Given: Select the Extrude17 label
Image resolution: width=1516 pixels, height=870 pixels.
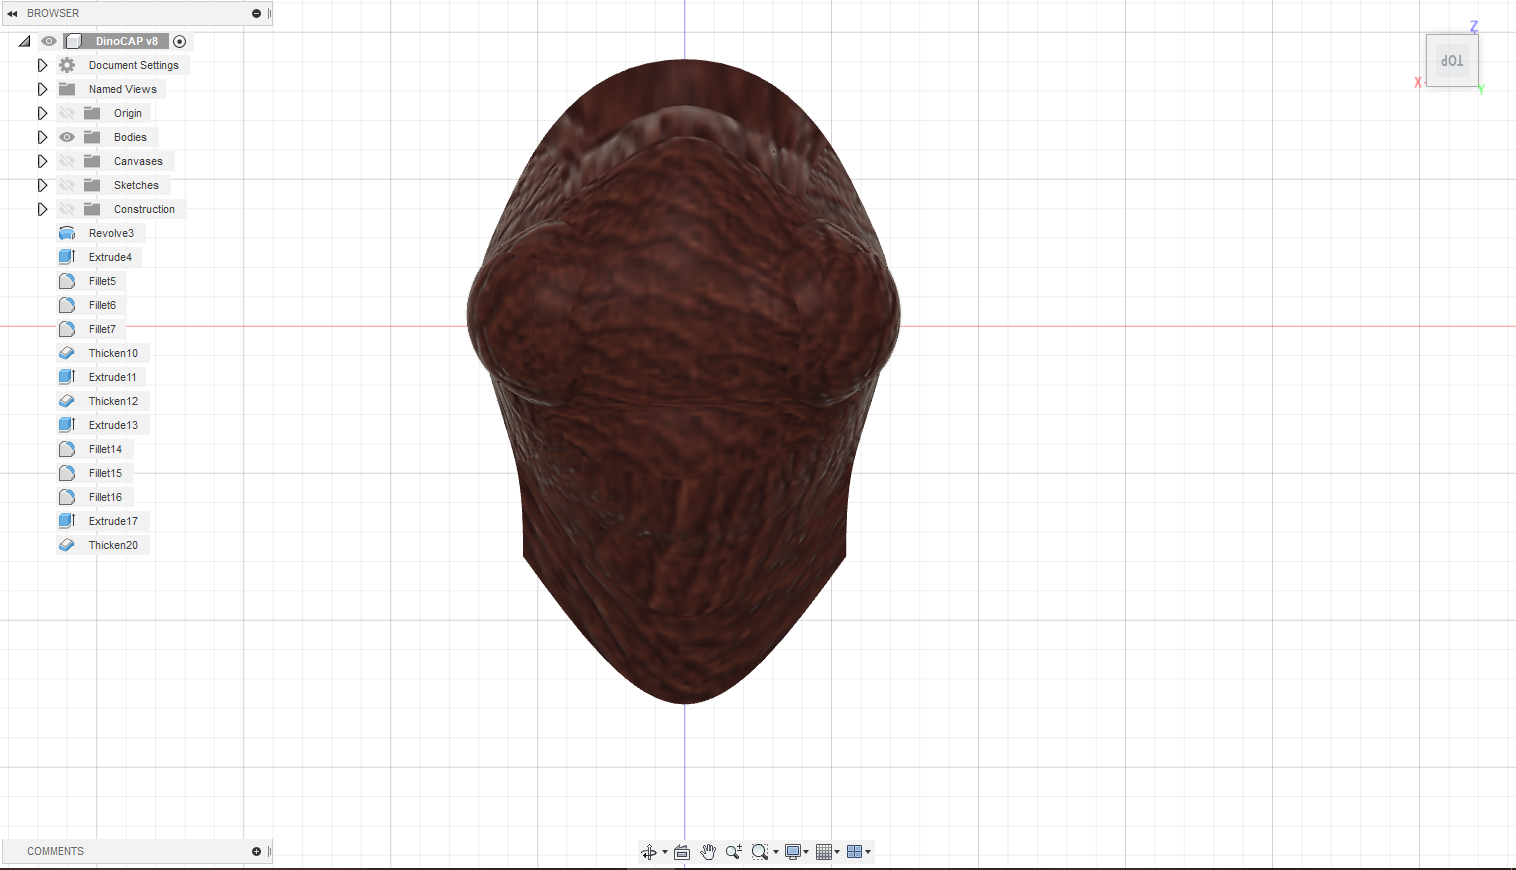Looking at the screenshot, I should 113,521.
